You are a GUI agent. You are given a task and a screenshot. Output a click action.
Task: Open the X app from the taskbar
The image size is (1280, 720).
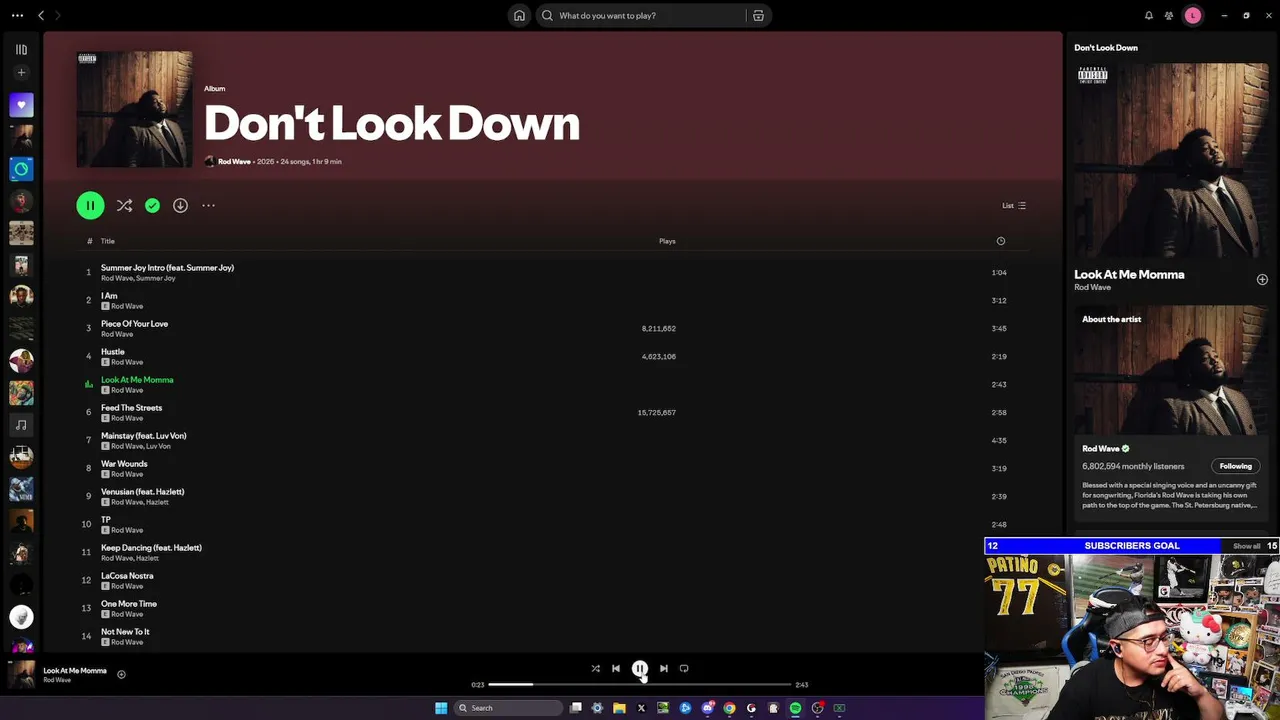pos(641,708)
